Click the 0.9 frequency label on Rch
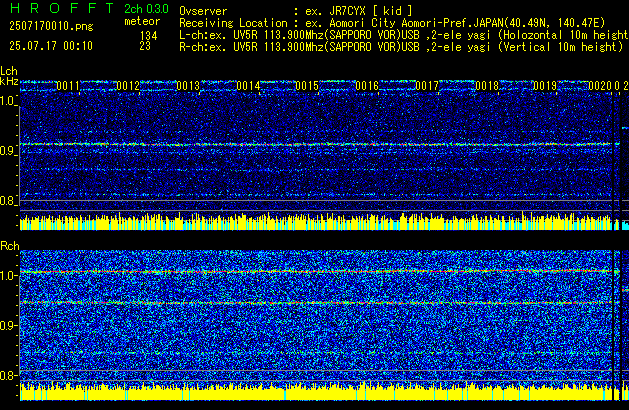The width and height of the screenshot is (629, 410). 8,325
